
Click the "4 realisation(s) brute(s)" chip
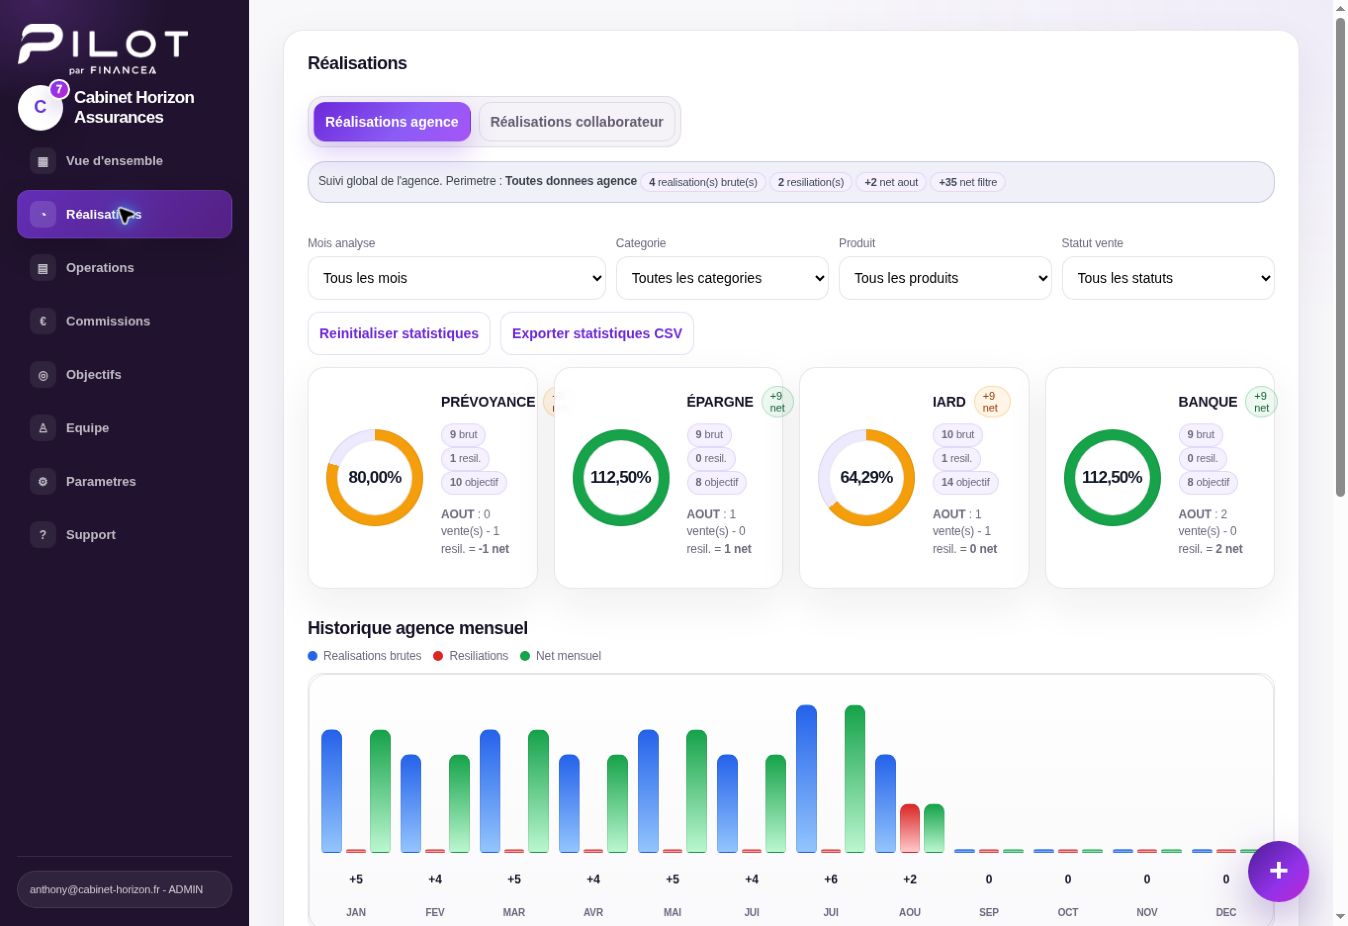[703, 182]
